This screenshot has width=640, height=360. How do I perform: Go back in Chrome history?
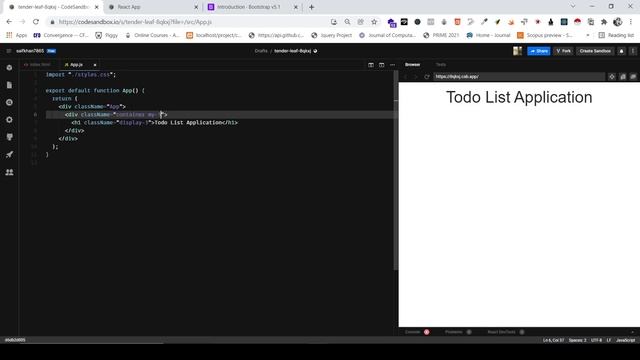(9, 22)
